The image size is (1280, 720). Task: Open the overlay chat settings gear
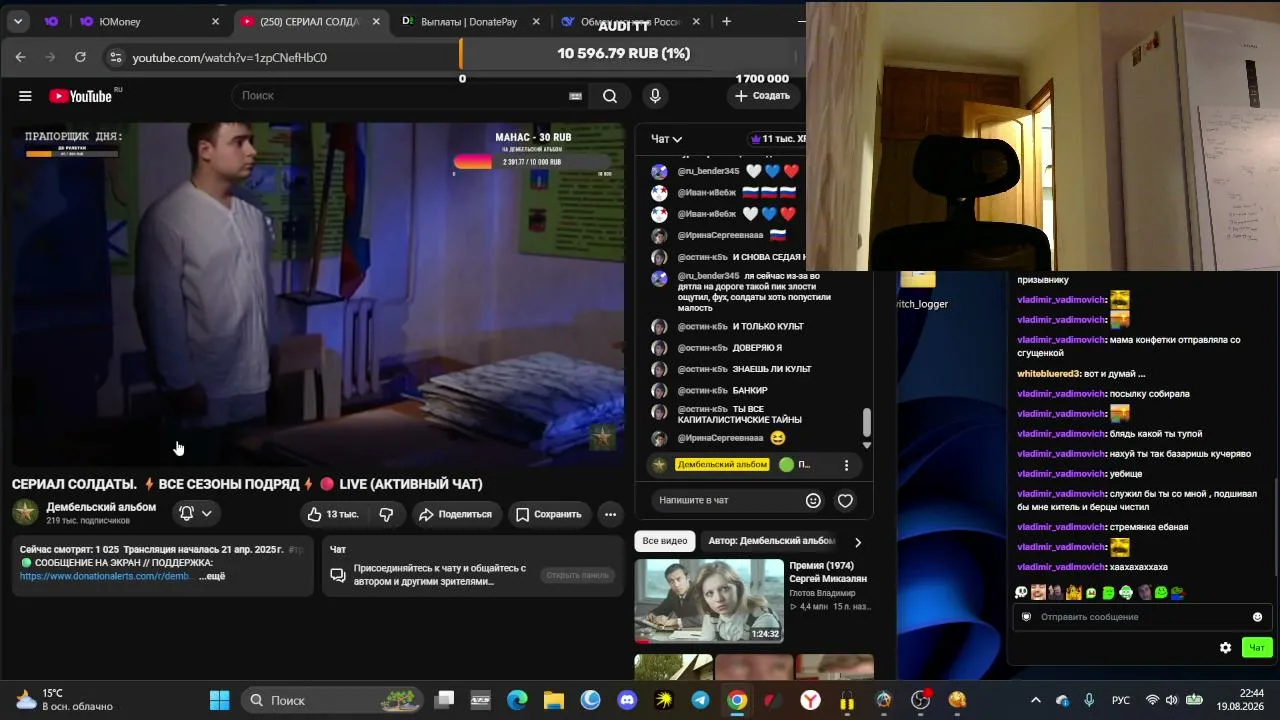[x=1225, y=648]
